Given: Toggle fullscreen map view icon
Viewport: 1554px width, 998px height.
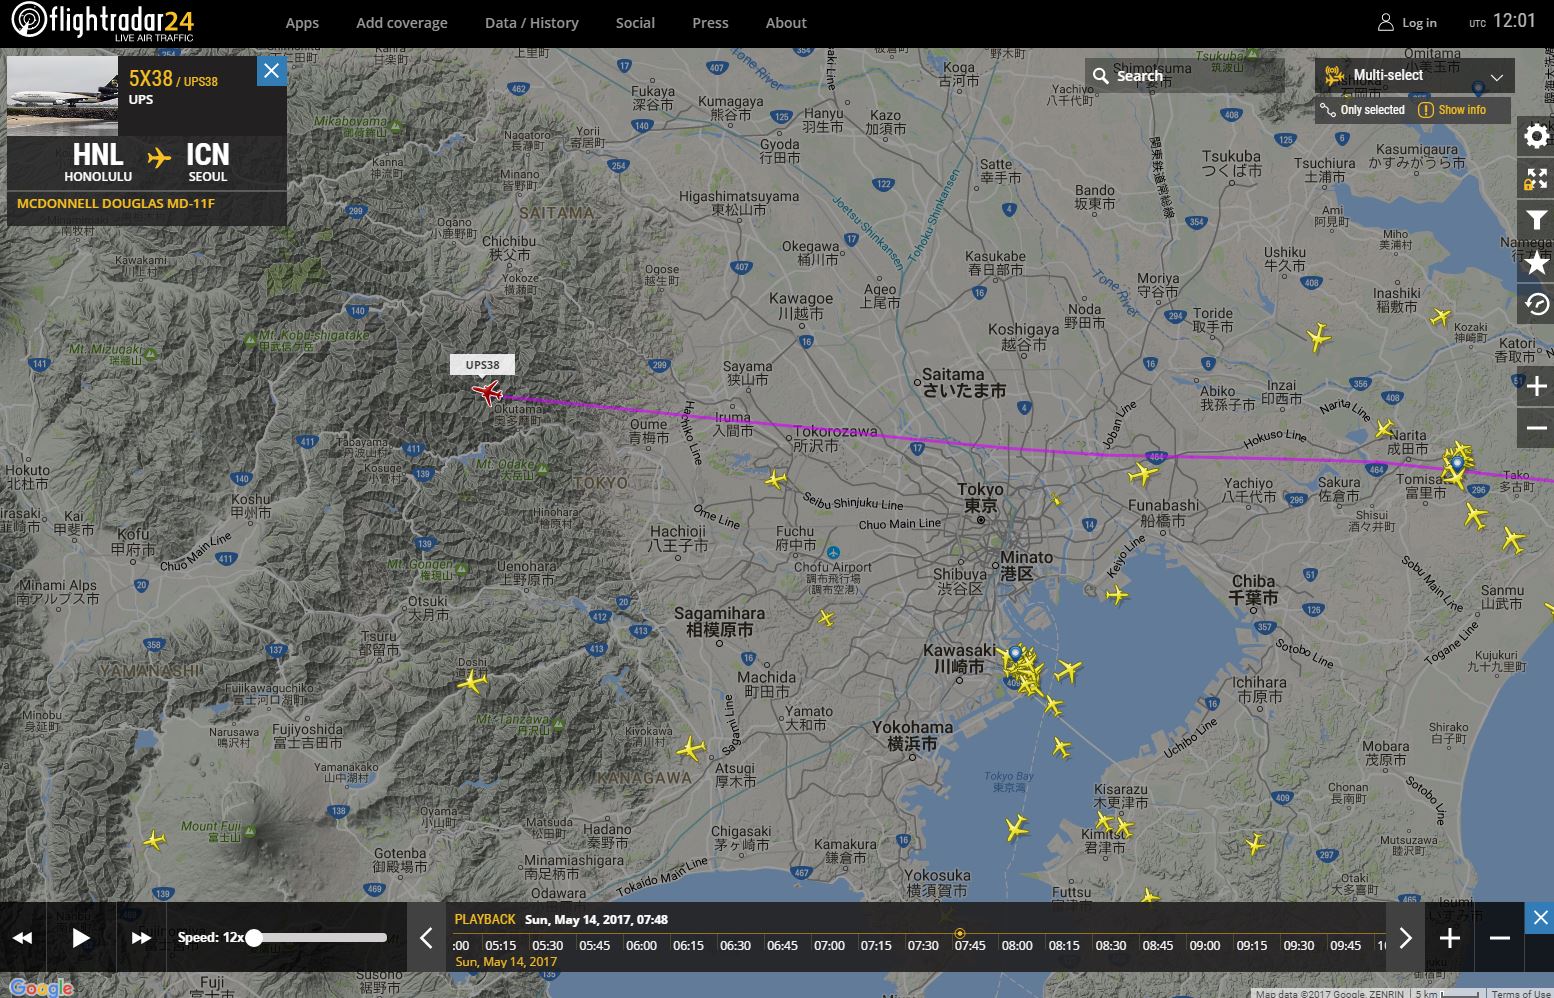Looking at the screenshot, I should click(1536, 179).
